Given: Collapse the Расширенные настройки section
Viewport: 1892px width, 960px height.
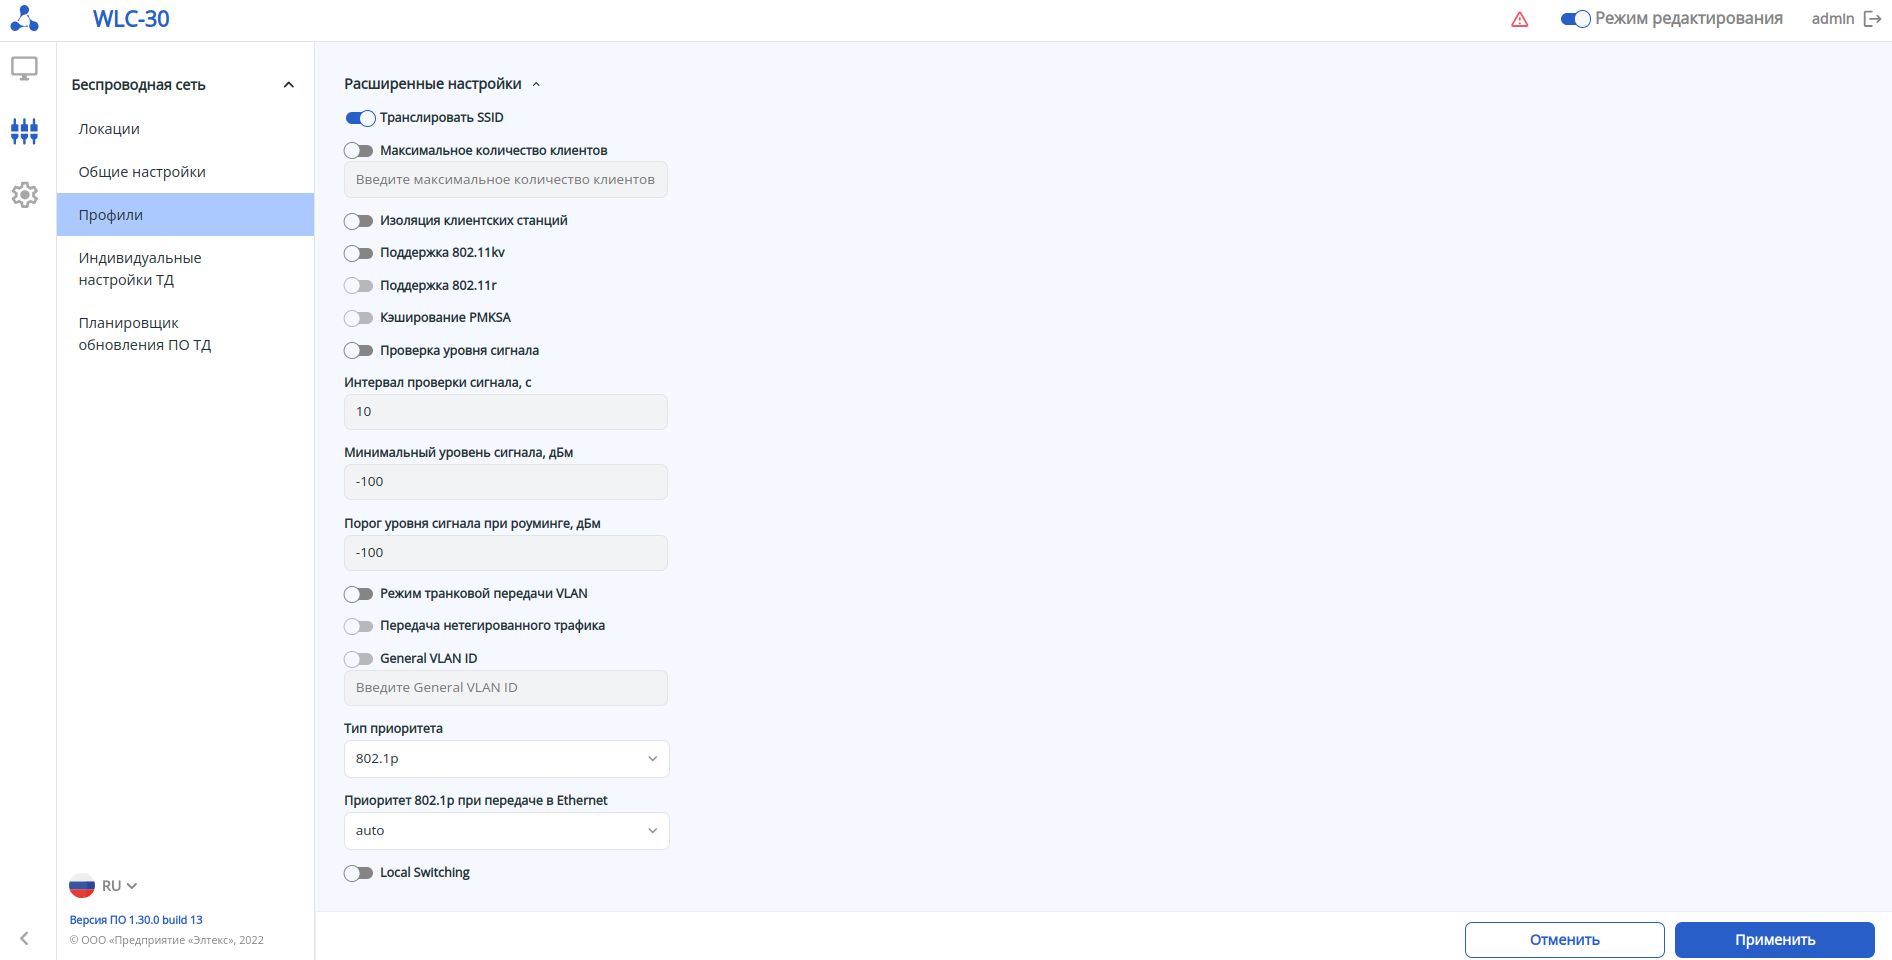Looking at the screenshot, I should (x=536, y=85).
